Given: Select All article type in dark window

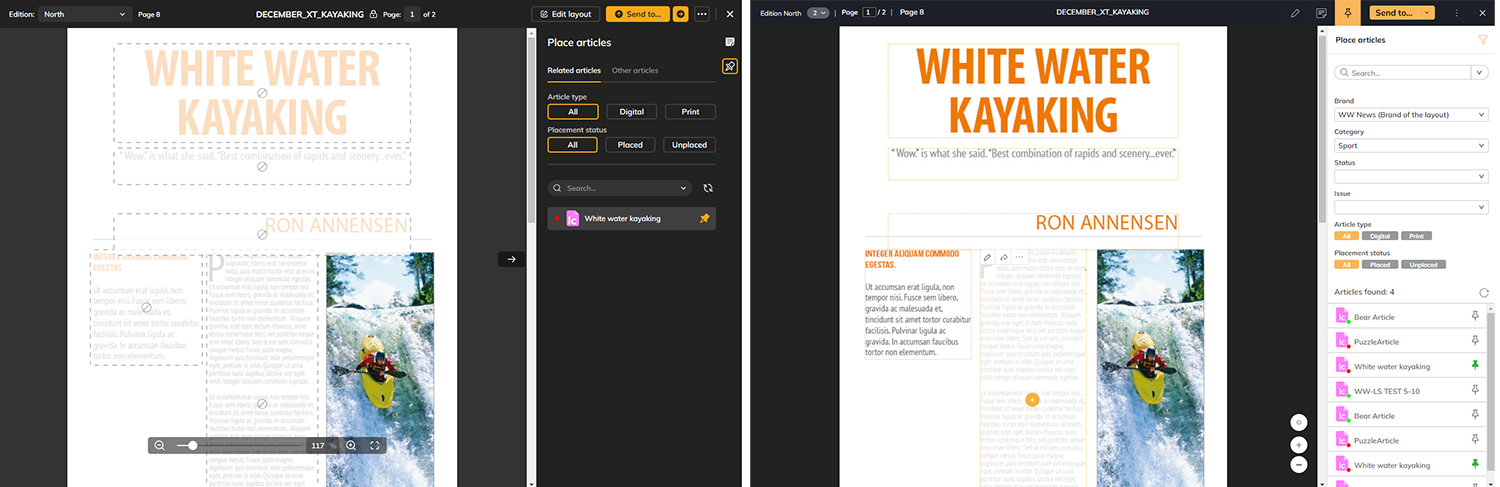Looking at the screenshot, I should tap(573, 112).
